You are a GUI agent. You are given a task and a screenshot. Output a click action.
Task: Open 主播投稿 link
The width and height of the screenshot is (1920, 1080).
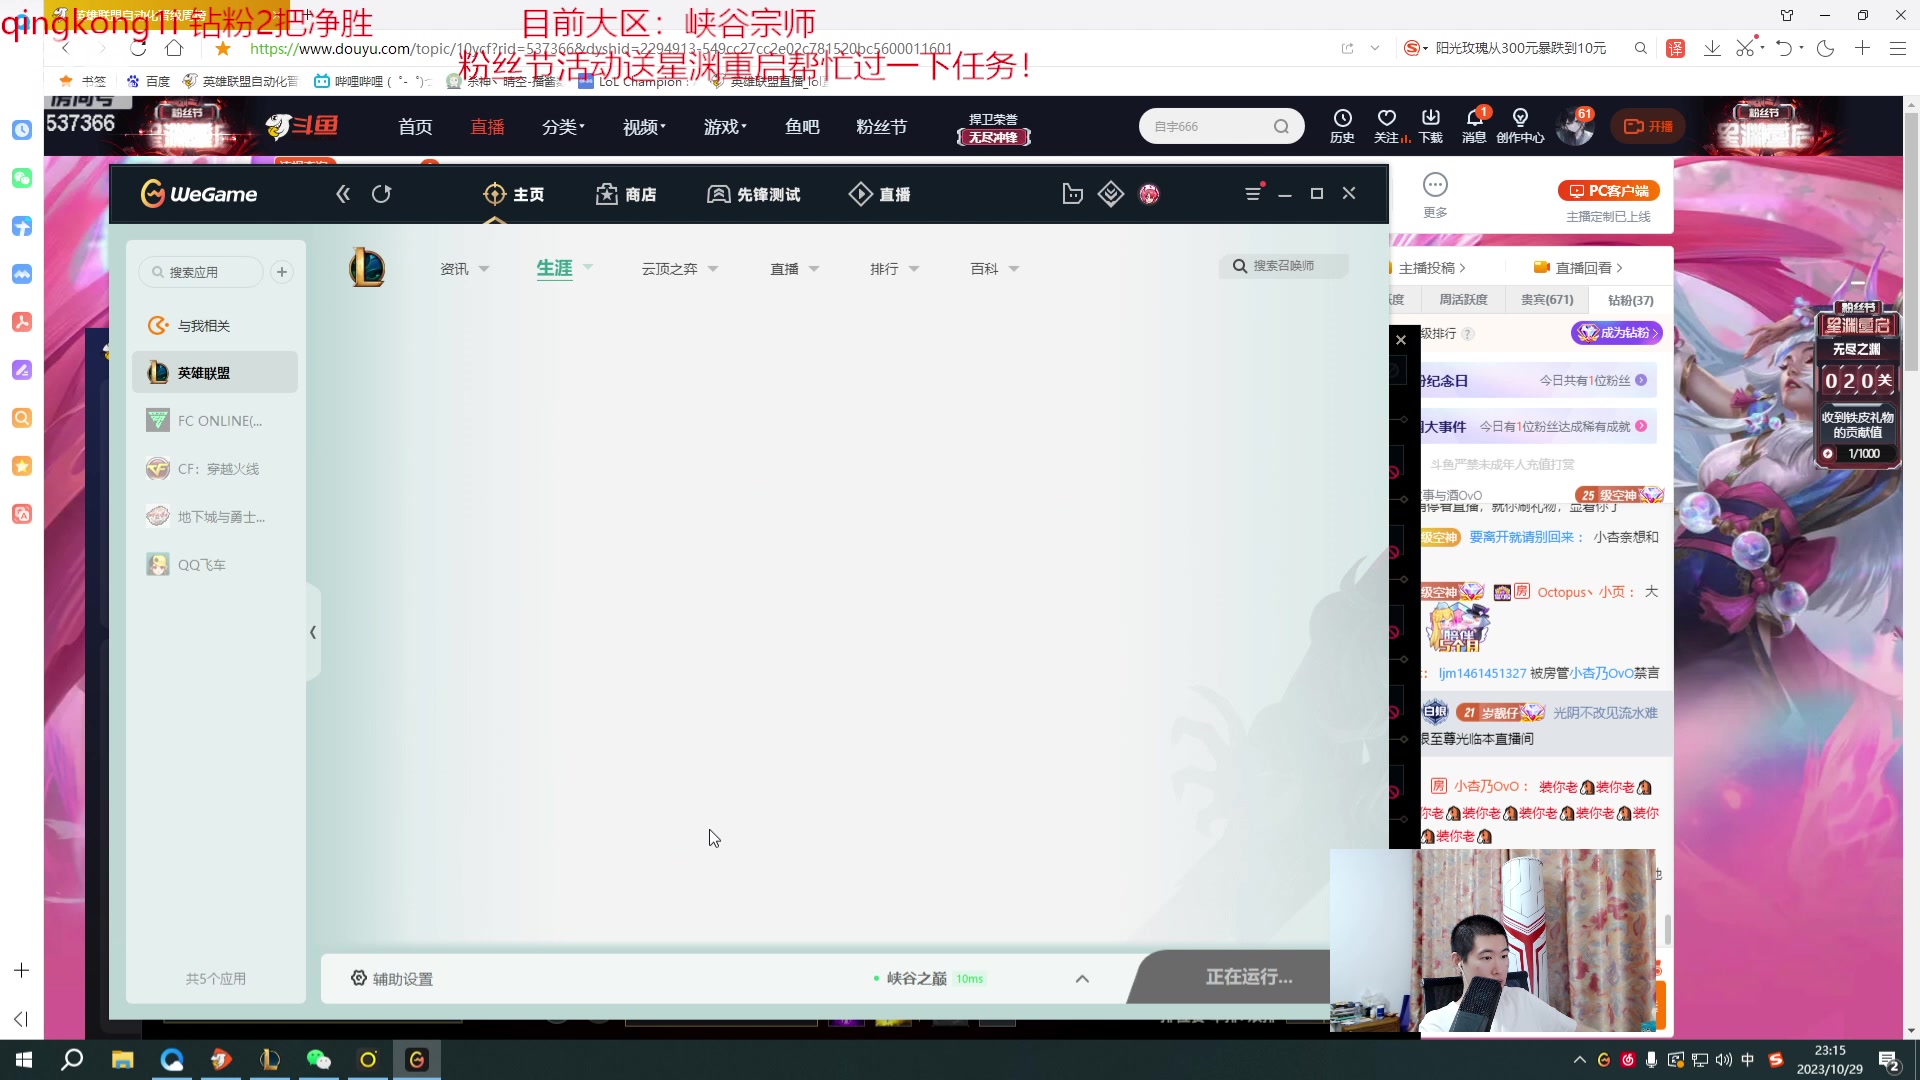[x=1430, y=268]
